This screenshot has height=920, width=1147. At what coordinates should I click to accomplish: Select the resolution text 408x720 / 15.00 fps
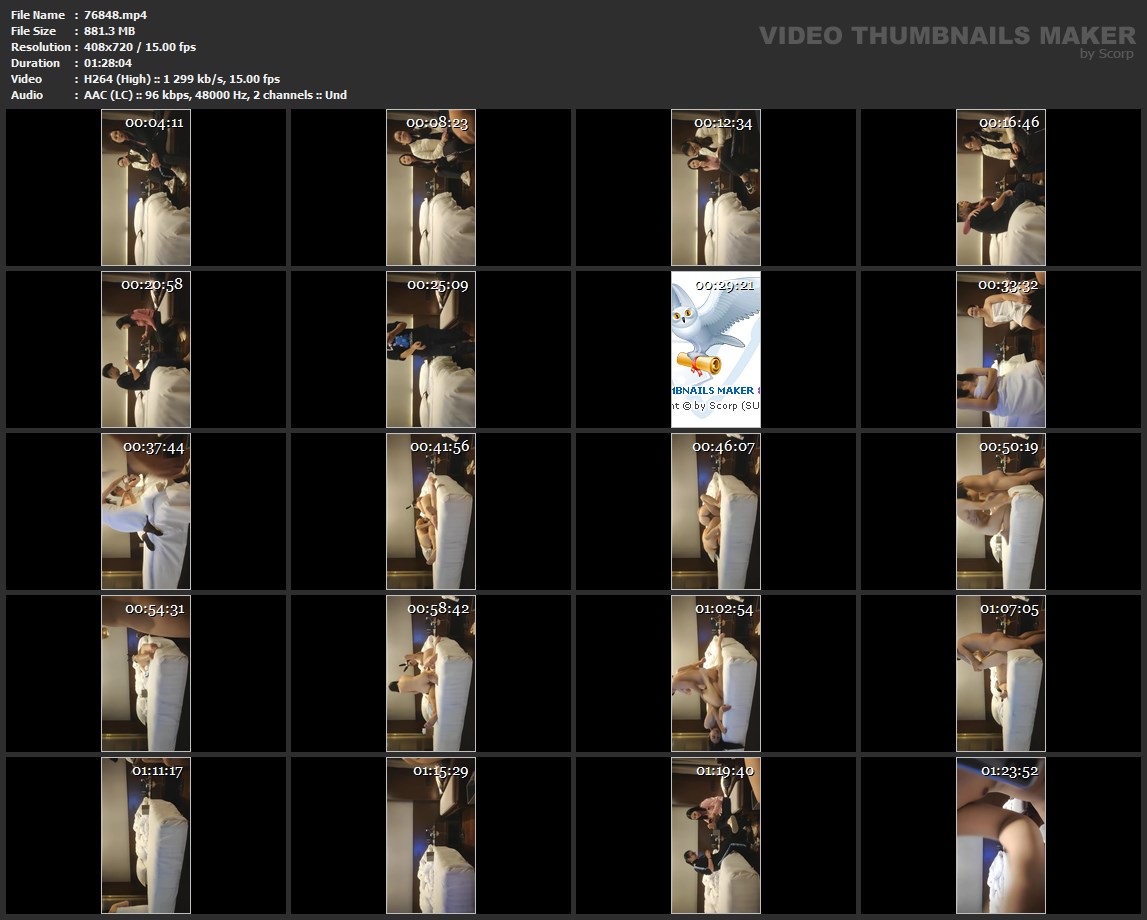click(x=140, y=47)
